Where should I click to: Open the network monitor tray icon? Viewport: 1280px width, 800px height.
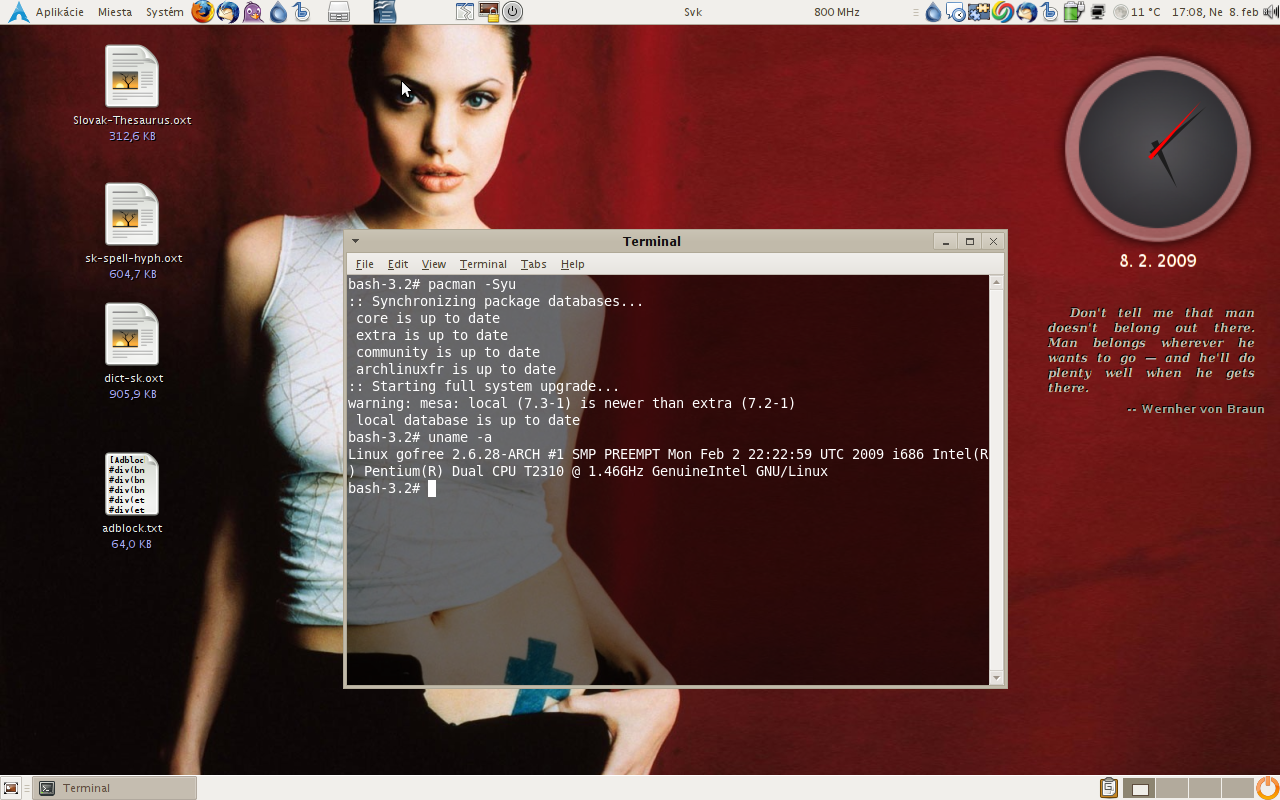point(1098,12)
